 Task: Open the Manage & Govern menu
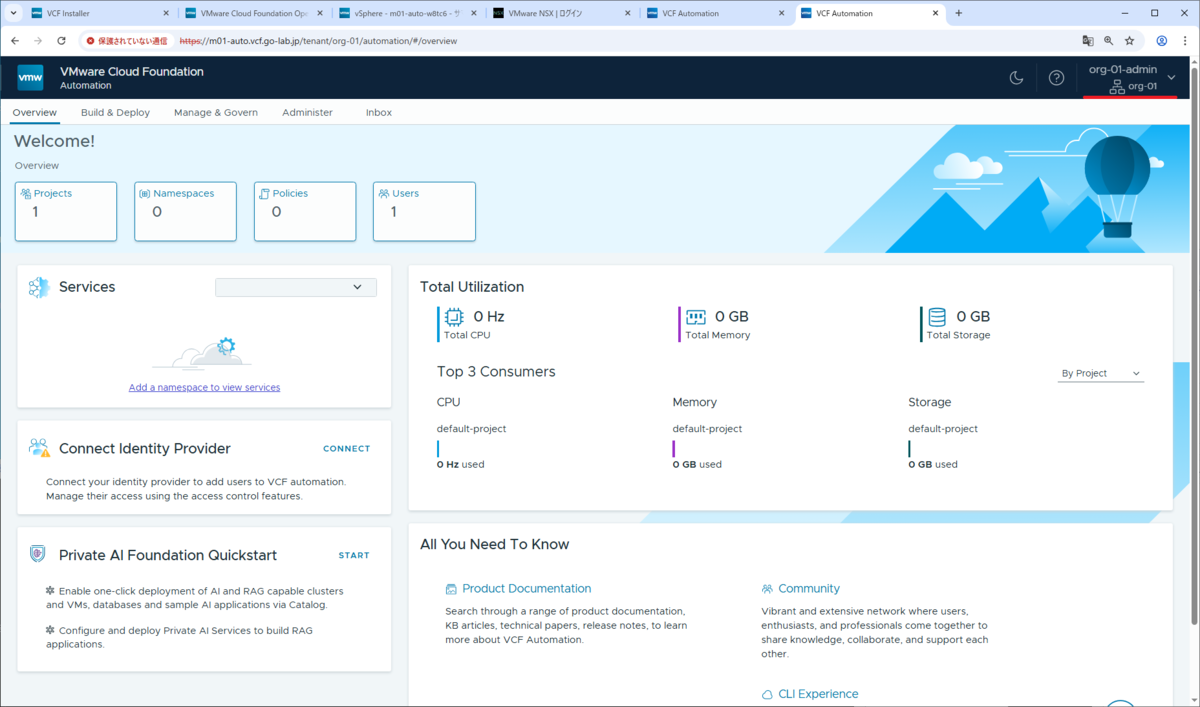pos(216,113)
